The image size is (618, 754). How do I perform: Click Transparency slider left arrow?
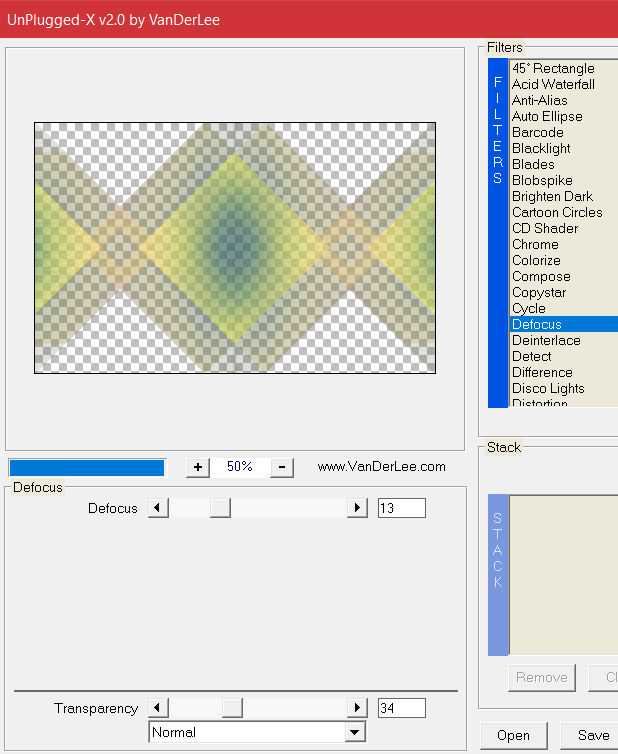158,708
